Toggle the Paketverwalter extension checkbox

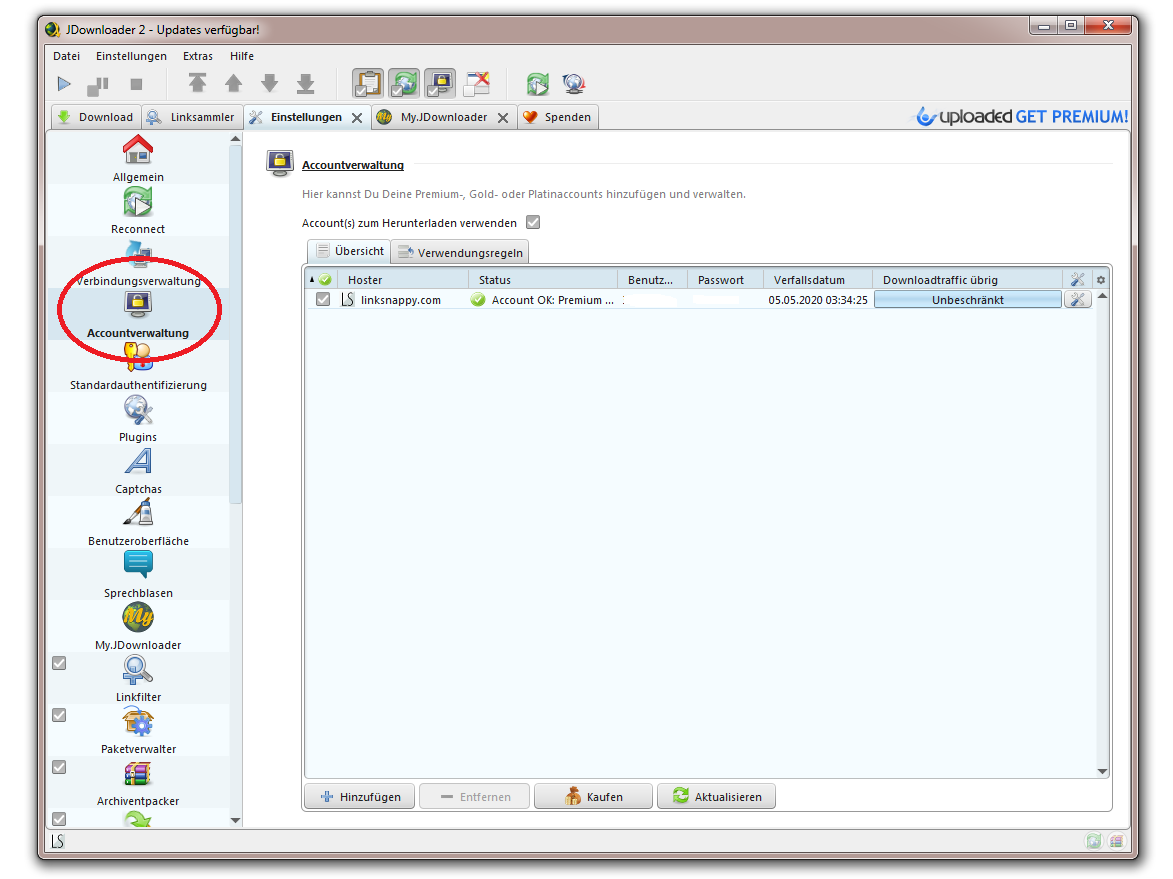pos(59,715)
